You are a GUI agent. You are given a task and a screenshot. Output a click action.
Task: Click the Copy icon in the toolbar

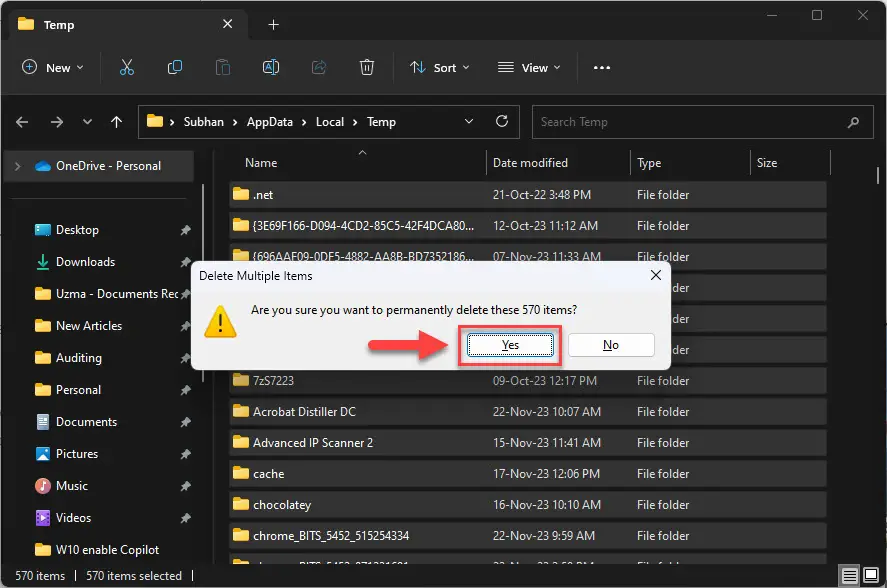[175, 67]
